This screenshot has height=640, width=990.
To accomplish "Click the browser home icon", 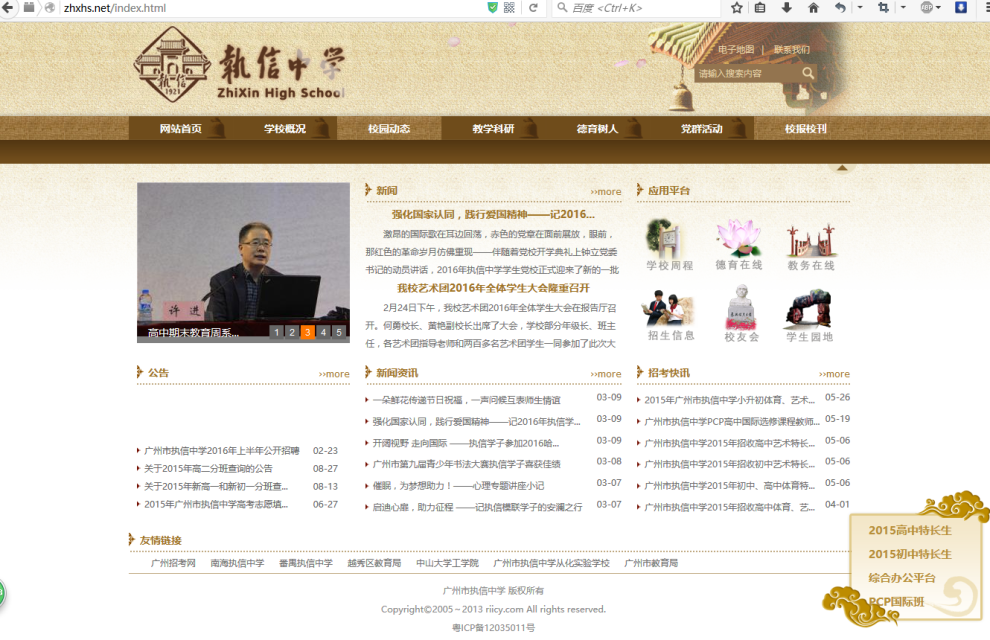I will (x=813, y=8).
